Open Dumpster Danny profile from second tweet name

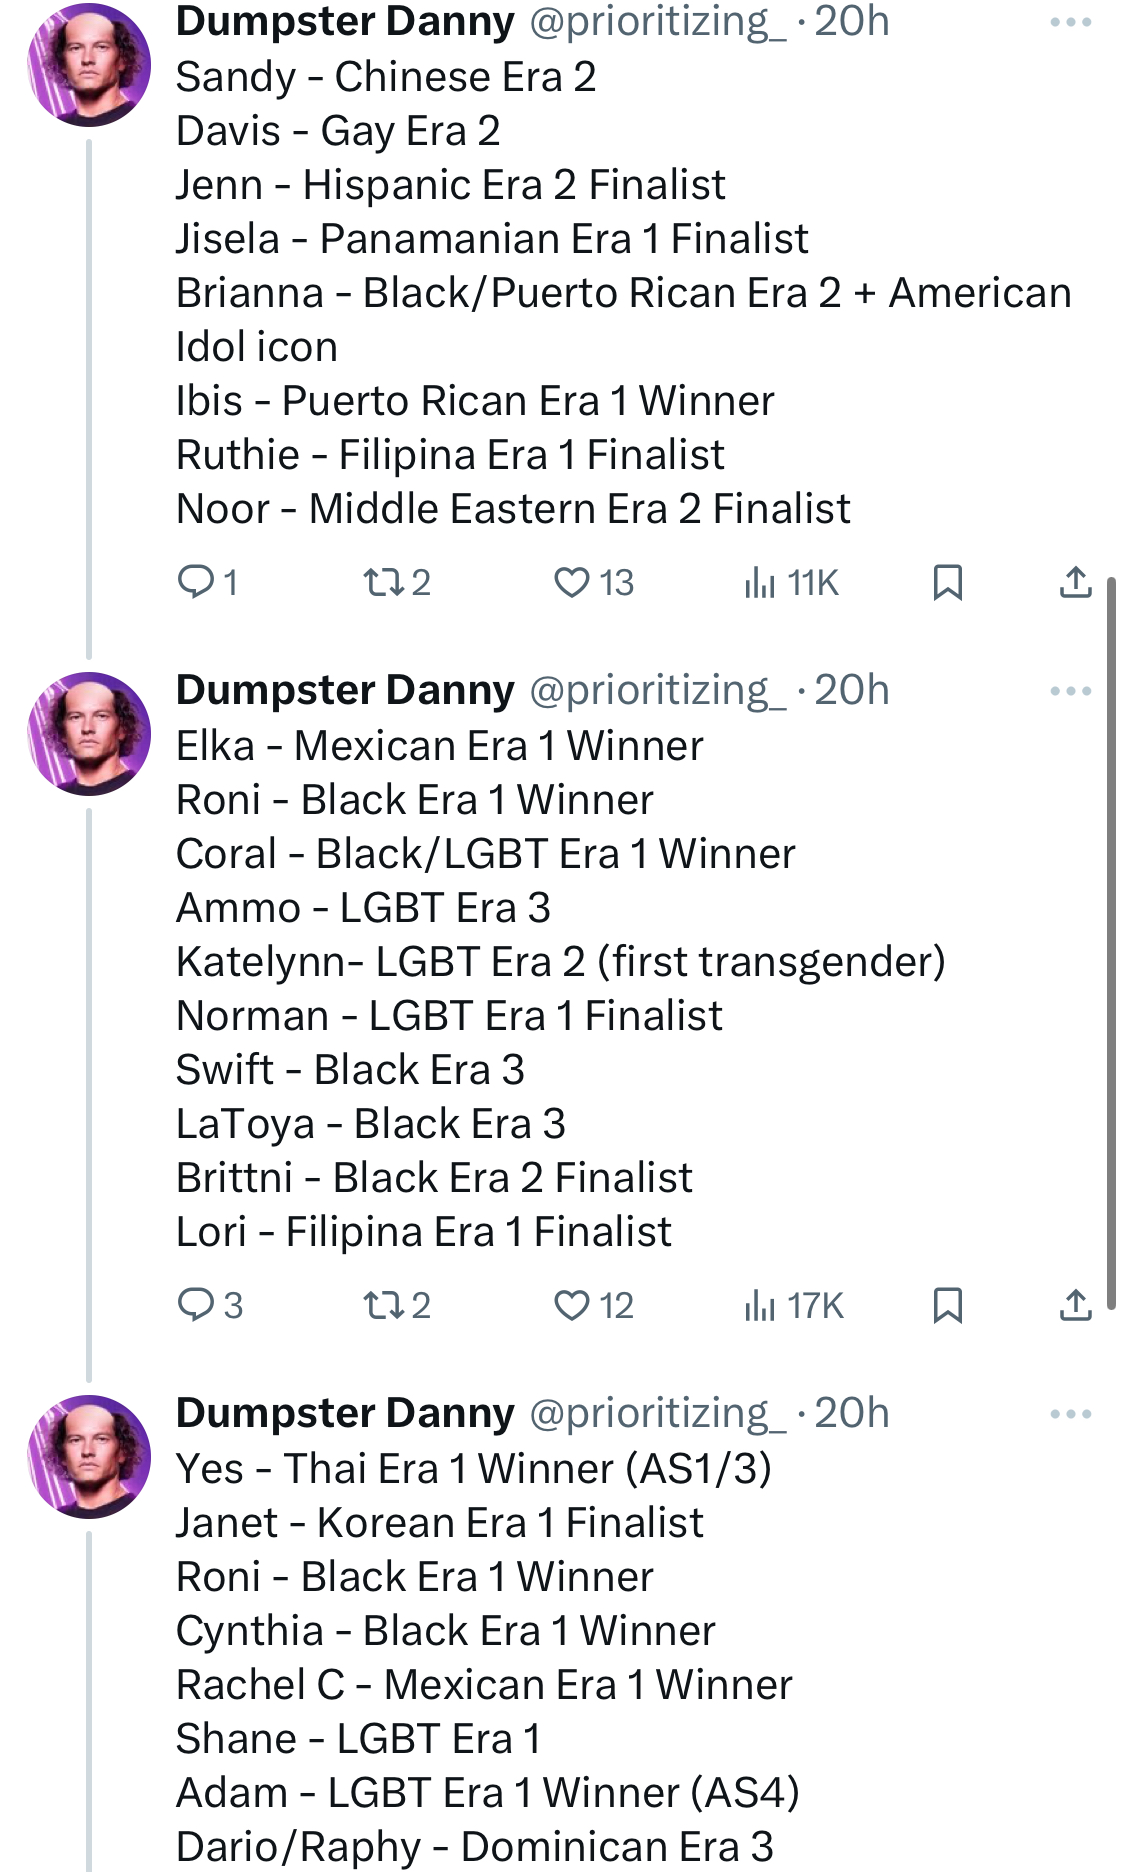click(x=345, y=690)
